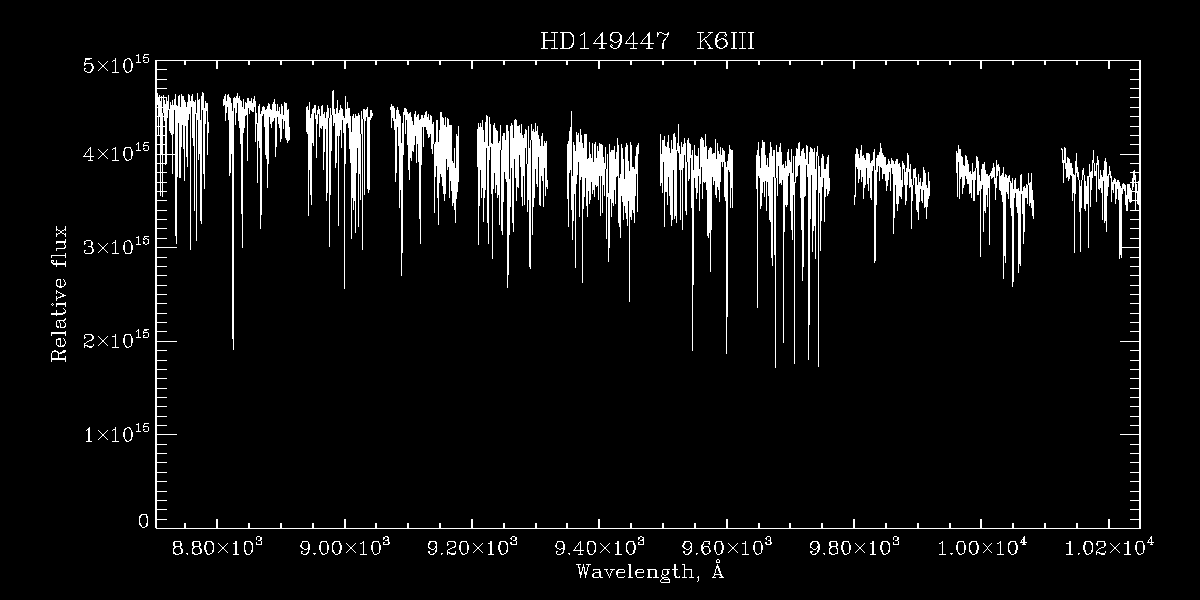The image size is (1200, 600).
Task: Click the 8.80×10^3 wavelength tick label
Action: point(218,546)
